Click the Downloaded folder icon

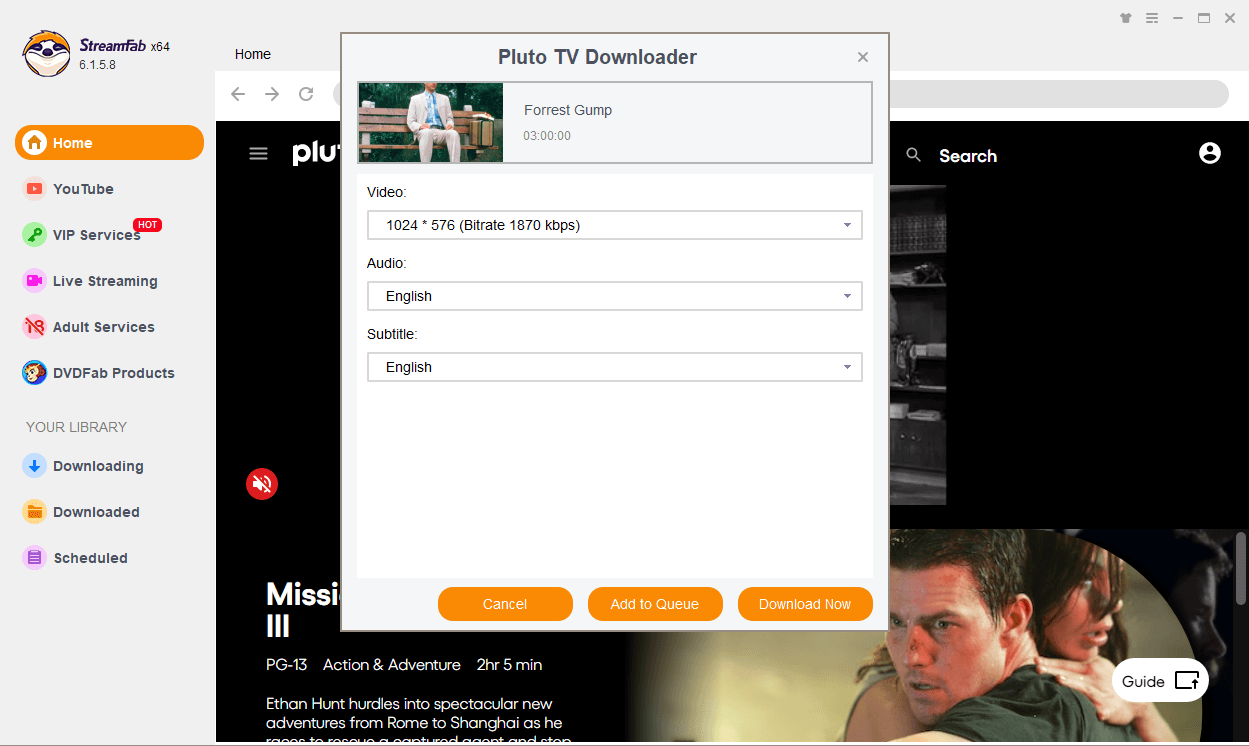coord(35,512)
